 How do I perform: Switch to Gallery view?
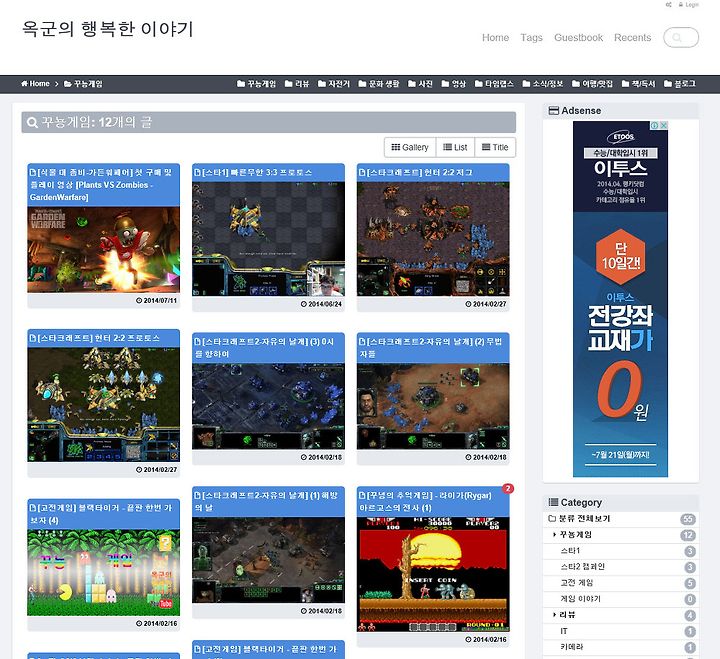(x=410, y=147)
